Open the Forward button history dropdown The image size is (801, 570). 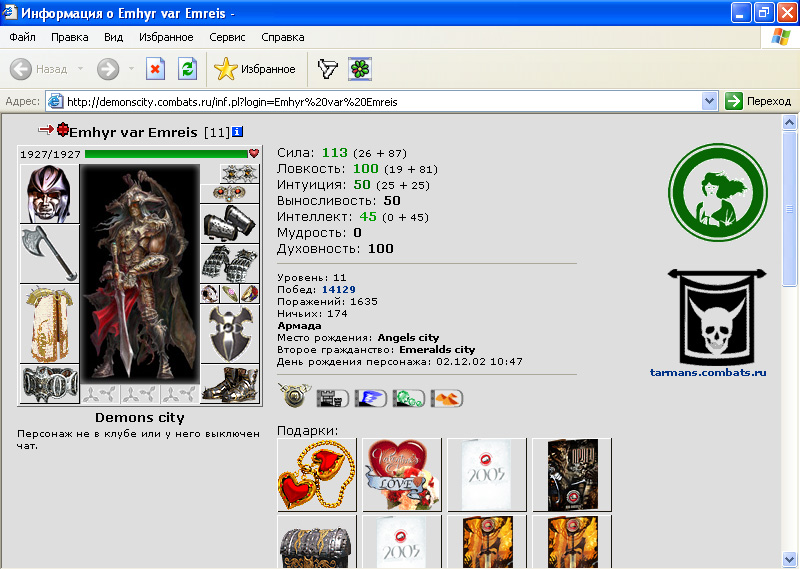coord(131,68)
